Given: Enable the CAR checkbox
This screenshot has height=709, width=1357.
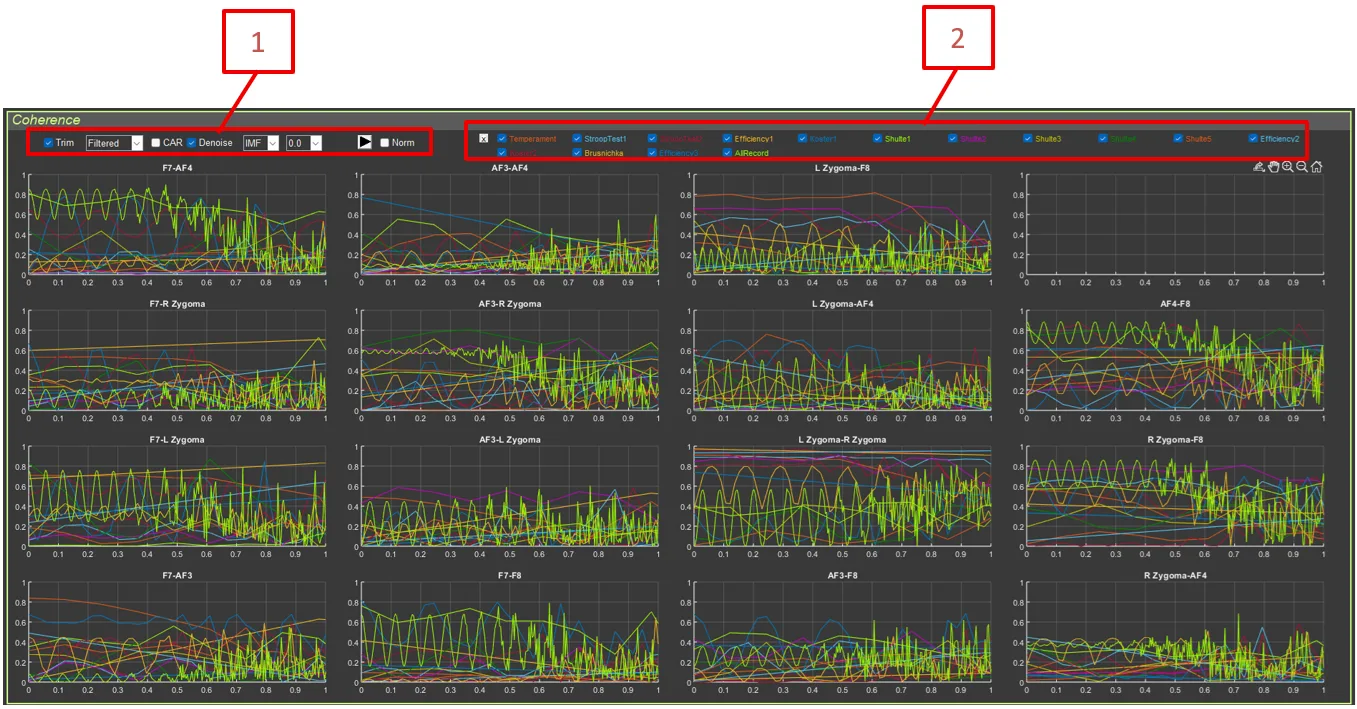Looking at the screenshot, I should 156,143.
